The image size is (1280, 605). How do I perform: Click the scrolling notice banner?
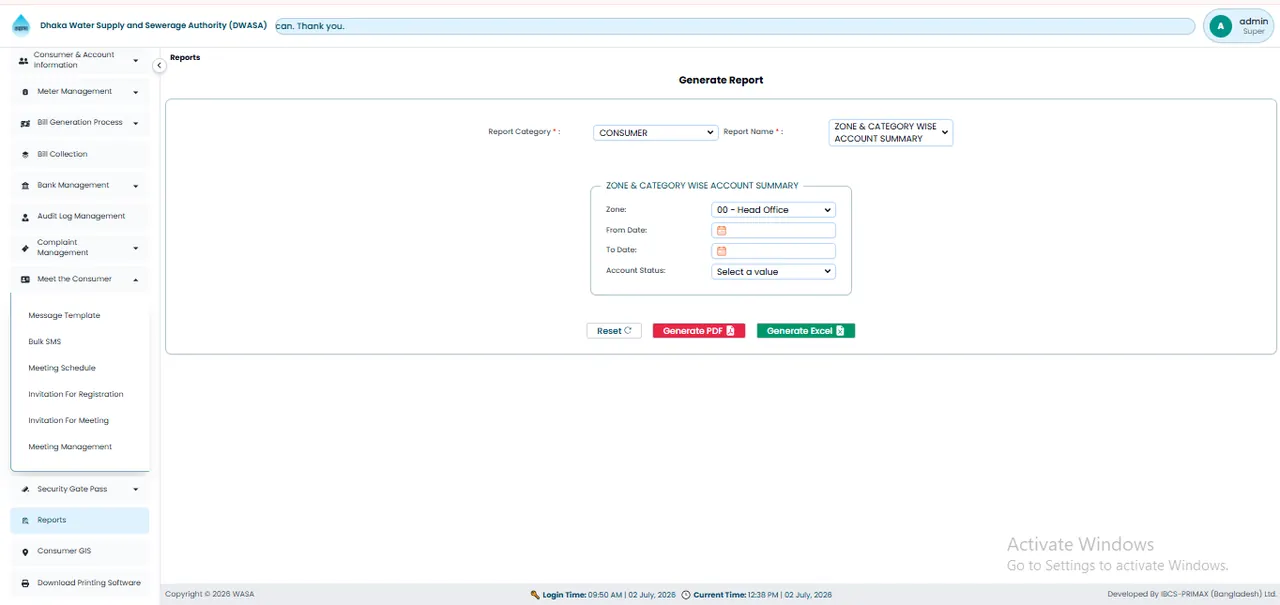[735, 26]
